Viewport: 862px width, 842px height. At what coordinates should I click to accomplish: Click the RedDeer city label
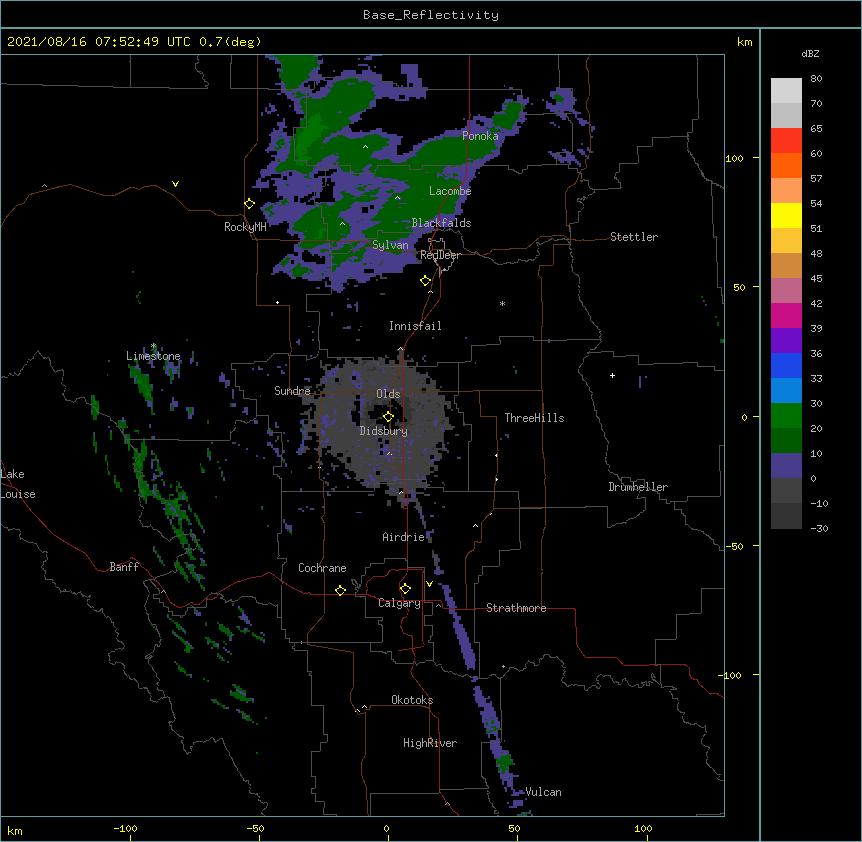[x=440, y=255]
